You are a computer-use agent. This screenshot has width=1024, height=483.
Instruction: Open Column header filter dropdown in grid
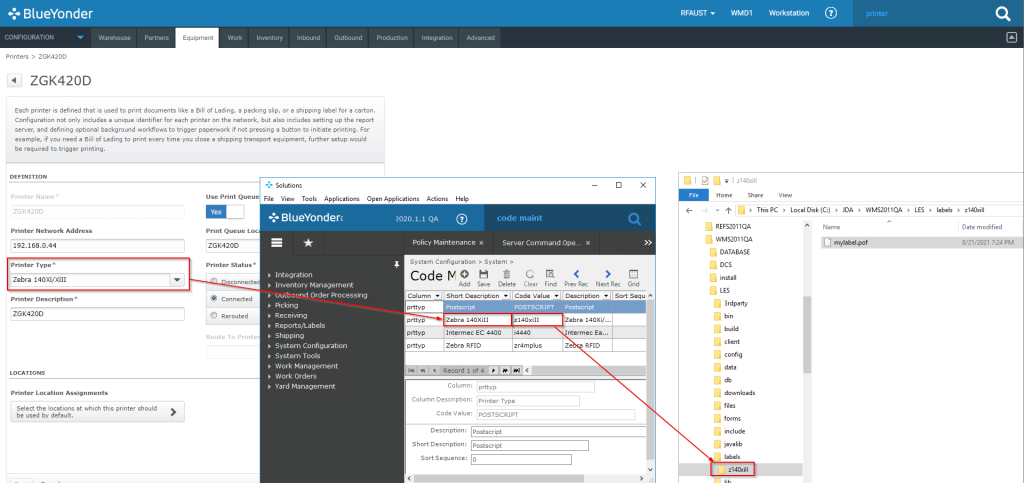pos(438,296)
